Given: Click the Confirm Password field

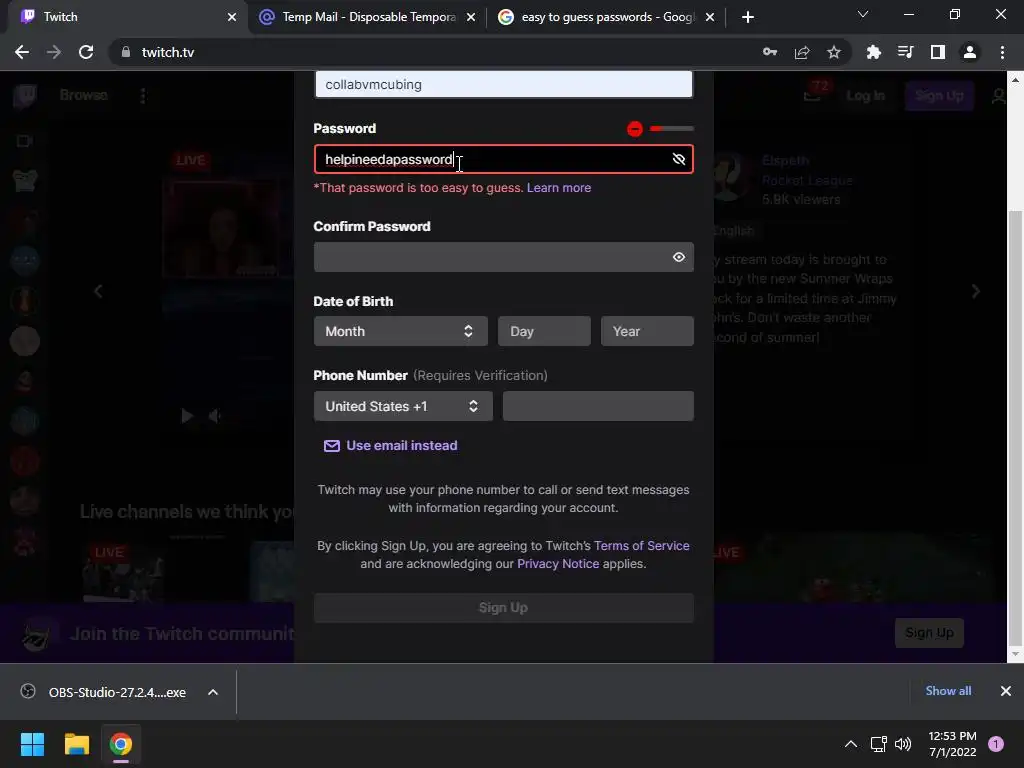Looking at the screenshot, I should [504, 257].
